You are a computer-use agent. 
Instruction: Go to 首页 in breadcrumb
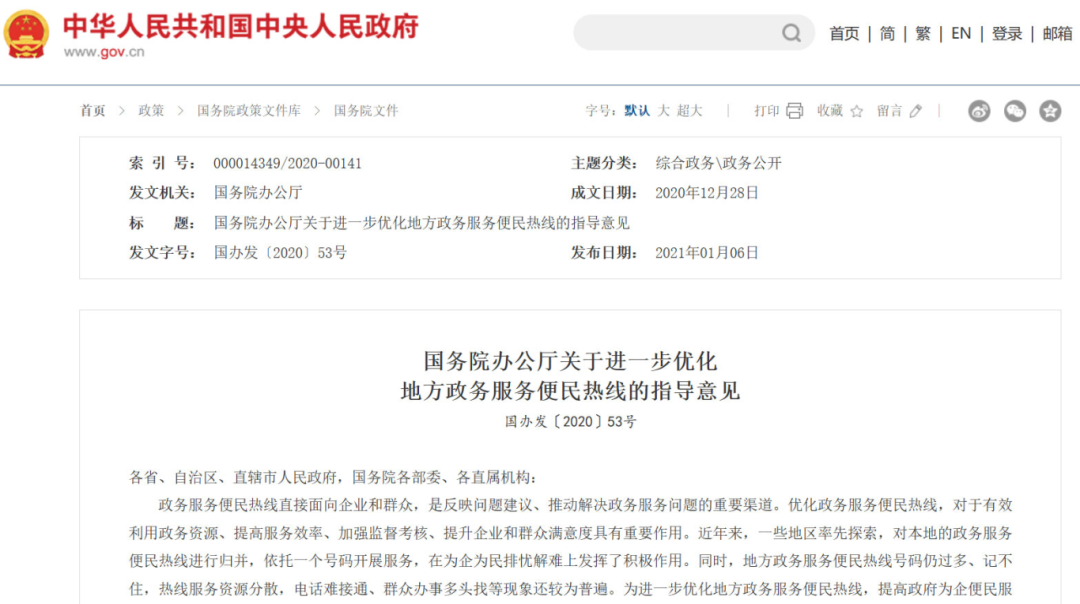(93, 111)
